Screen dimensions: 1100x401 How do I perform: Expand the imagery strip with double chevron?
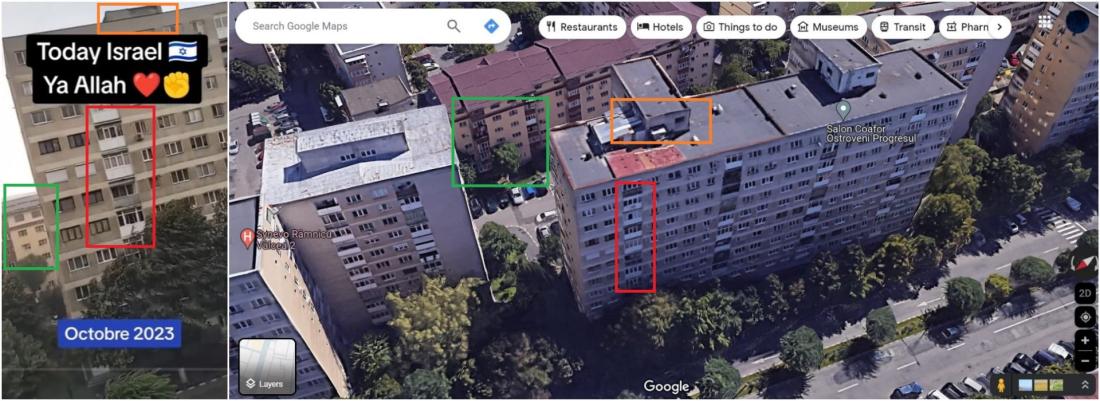[x=1085, y=385]
